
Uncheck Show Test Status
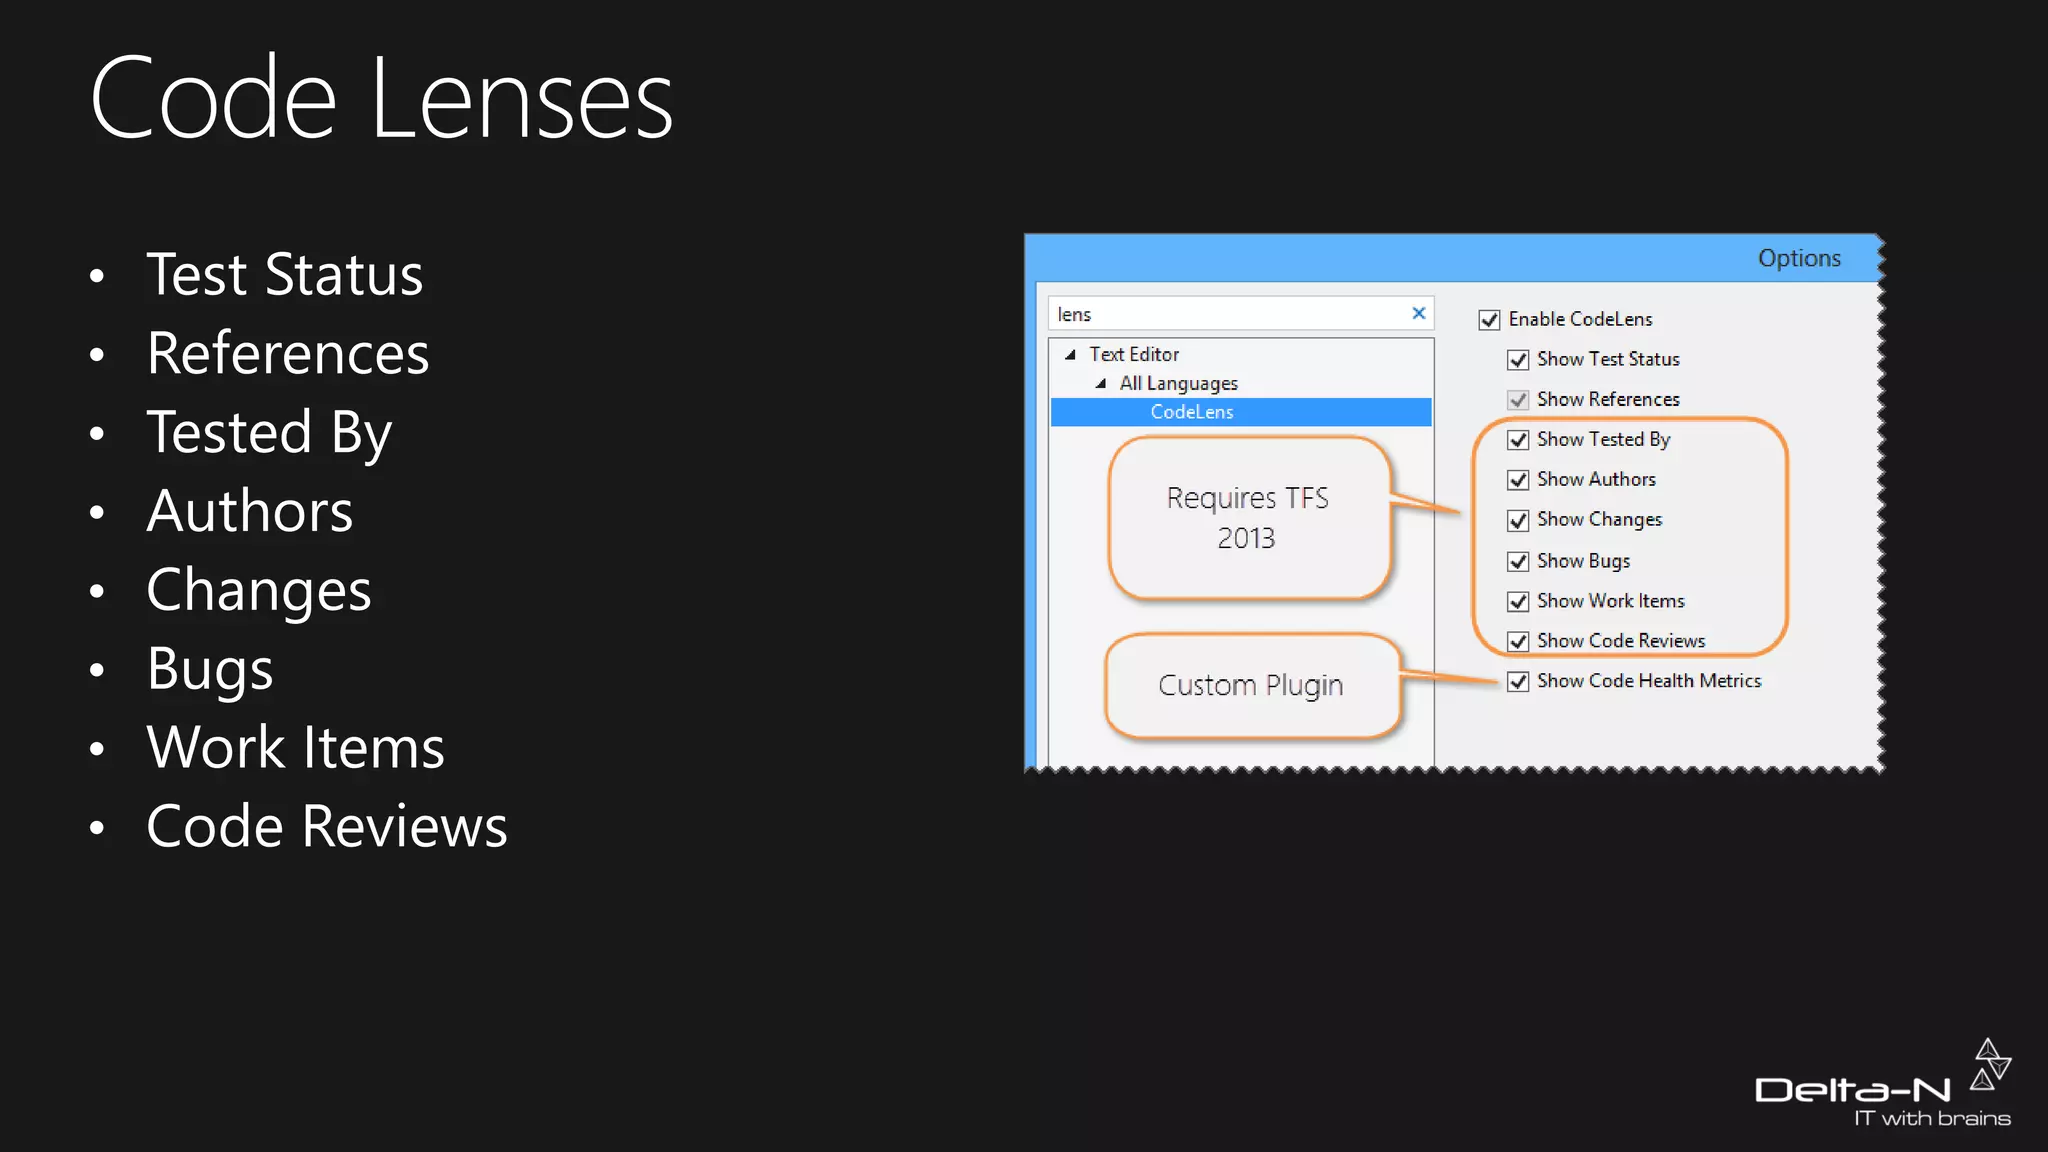[1518, 360]
